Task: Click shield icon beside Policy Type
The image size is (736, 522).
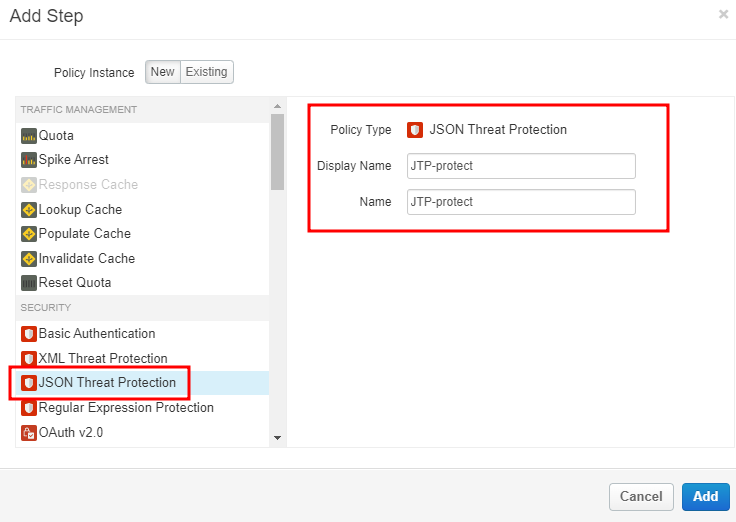Action: click(x=415, y=130)
